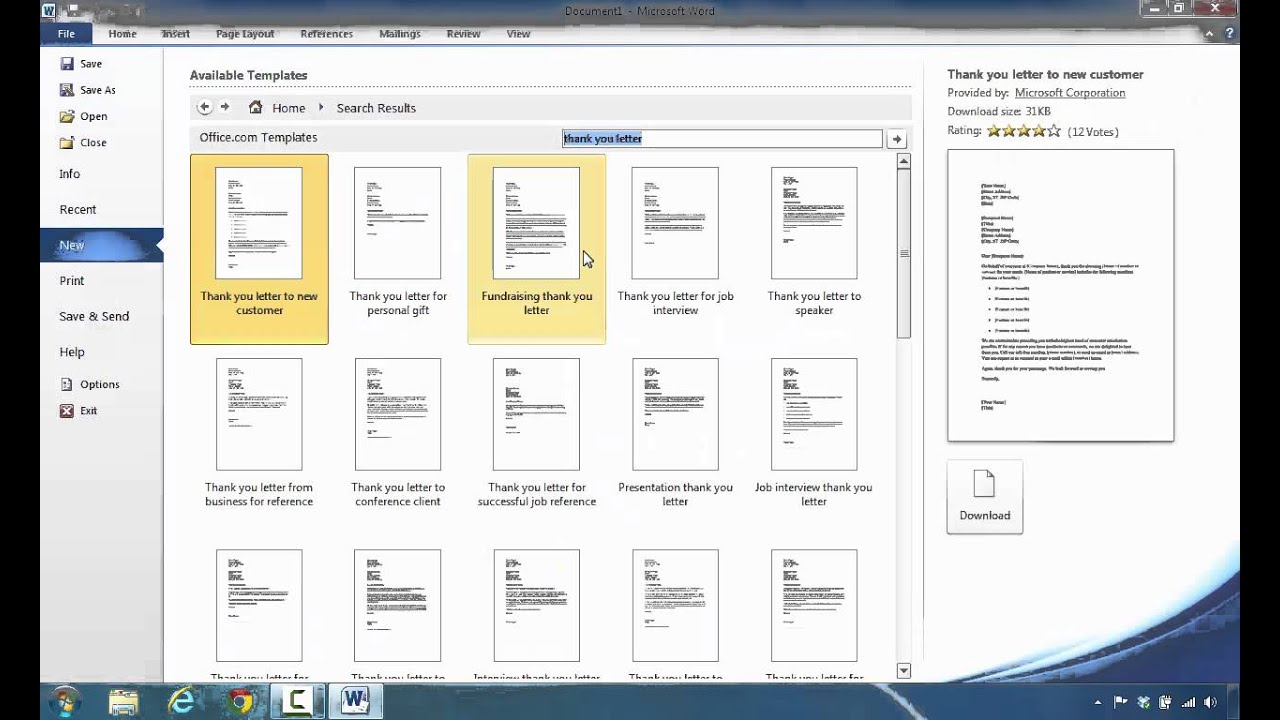Switch to the Home ribbon tab
This screenshot has width=1280, height=720.
(122, 33)
